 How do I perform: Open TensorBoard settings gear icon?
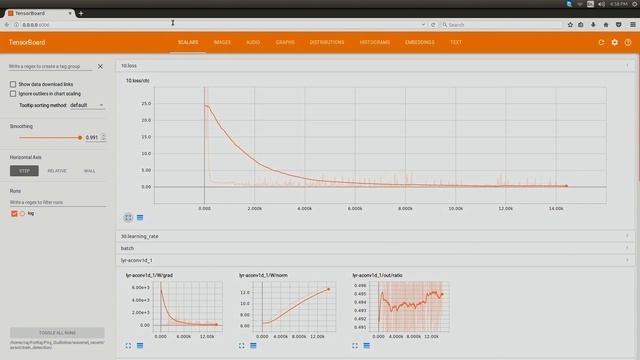click(615, 42)
